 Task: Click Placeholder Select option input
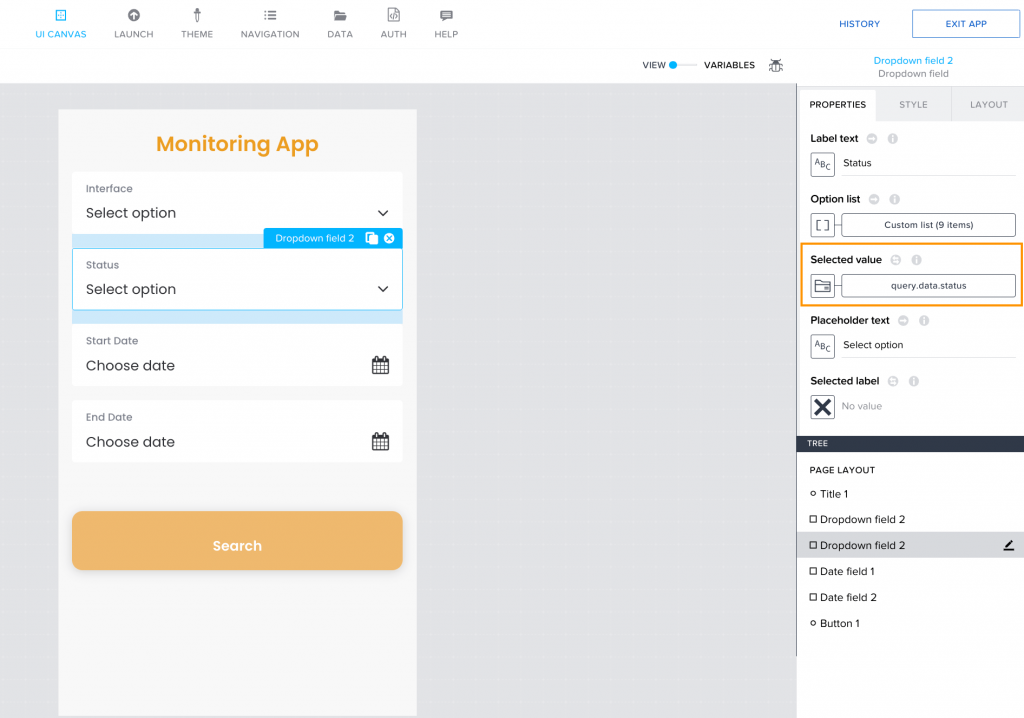928,345
